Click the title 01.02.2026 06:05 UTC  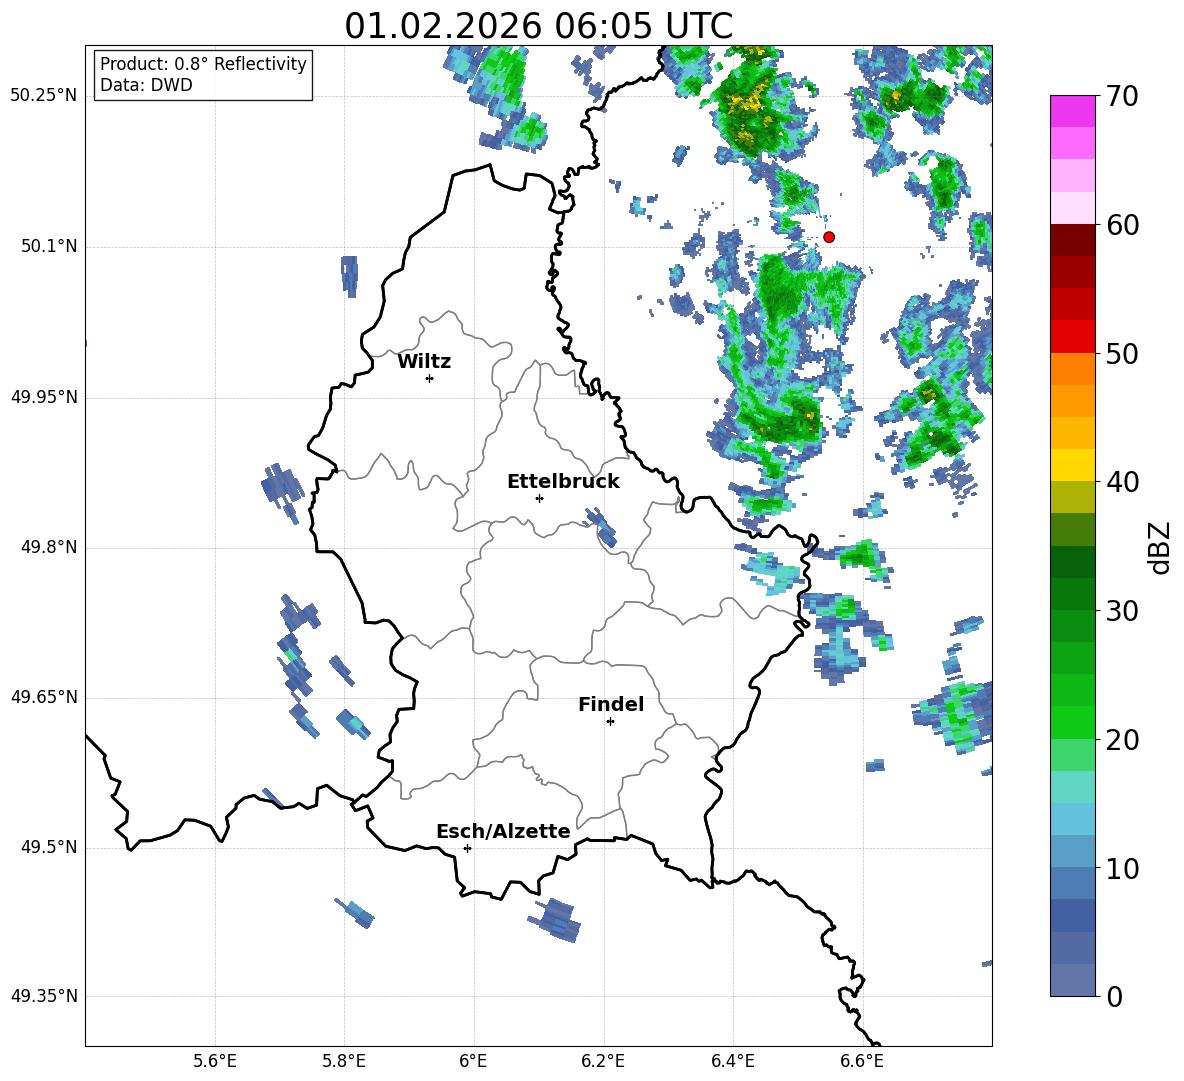click(x=538, y=26)
